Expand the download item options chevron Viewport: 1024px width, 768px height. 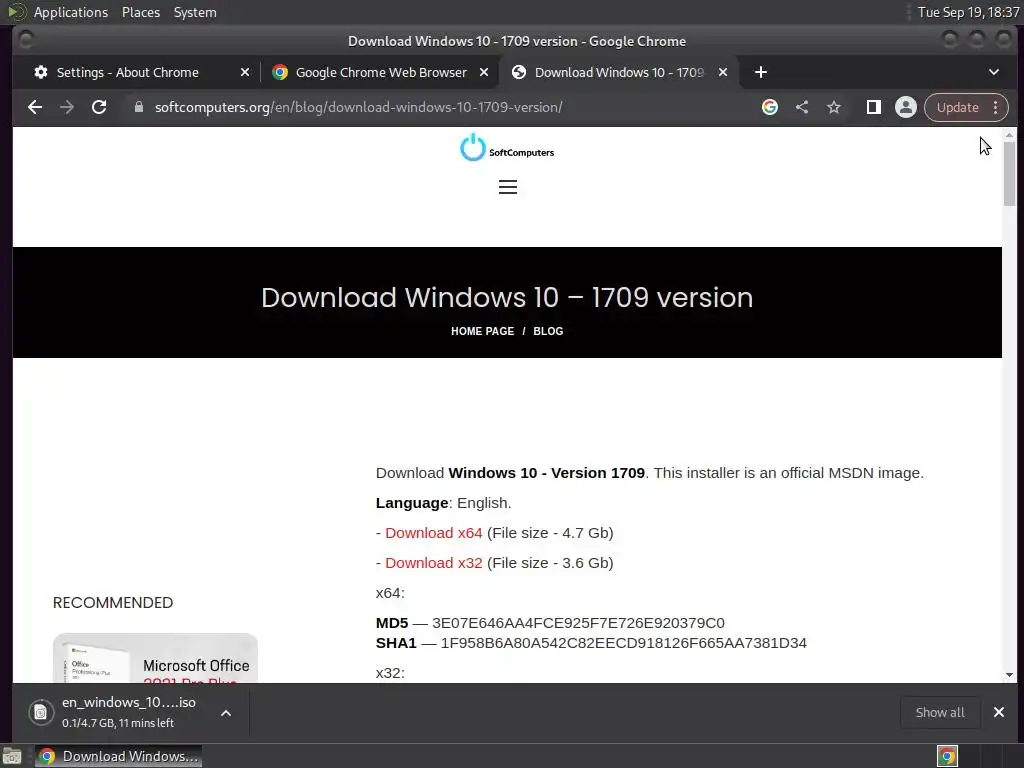tap(226, 713)
